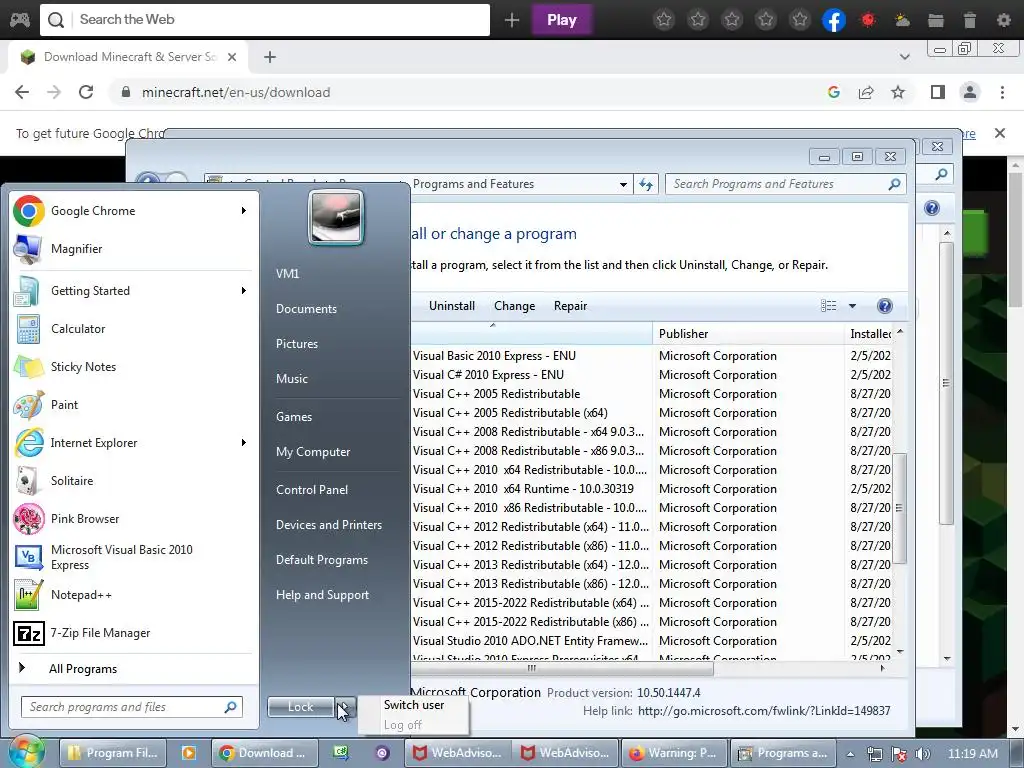Click the 7-Zip File Manager icon

click(28, 633)
